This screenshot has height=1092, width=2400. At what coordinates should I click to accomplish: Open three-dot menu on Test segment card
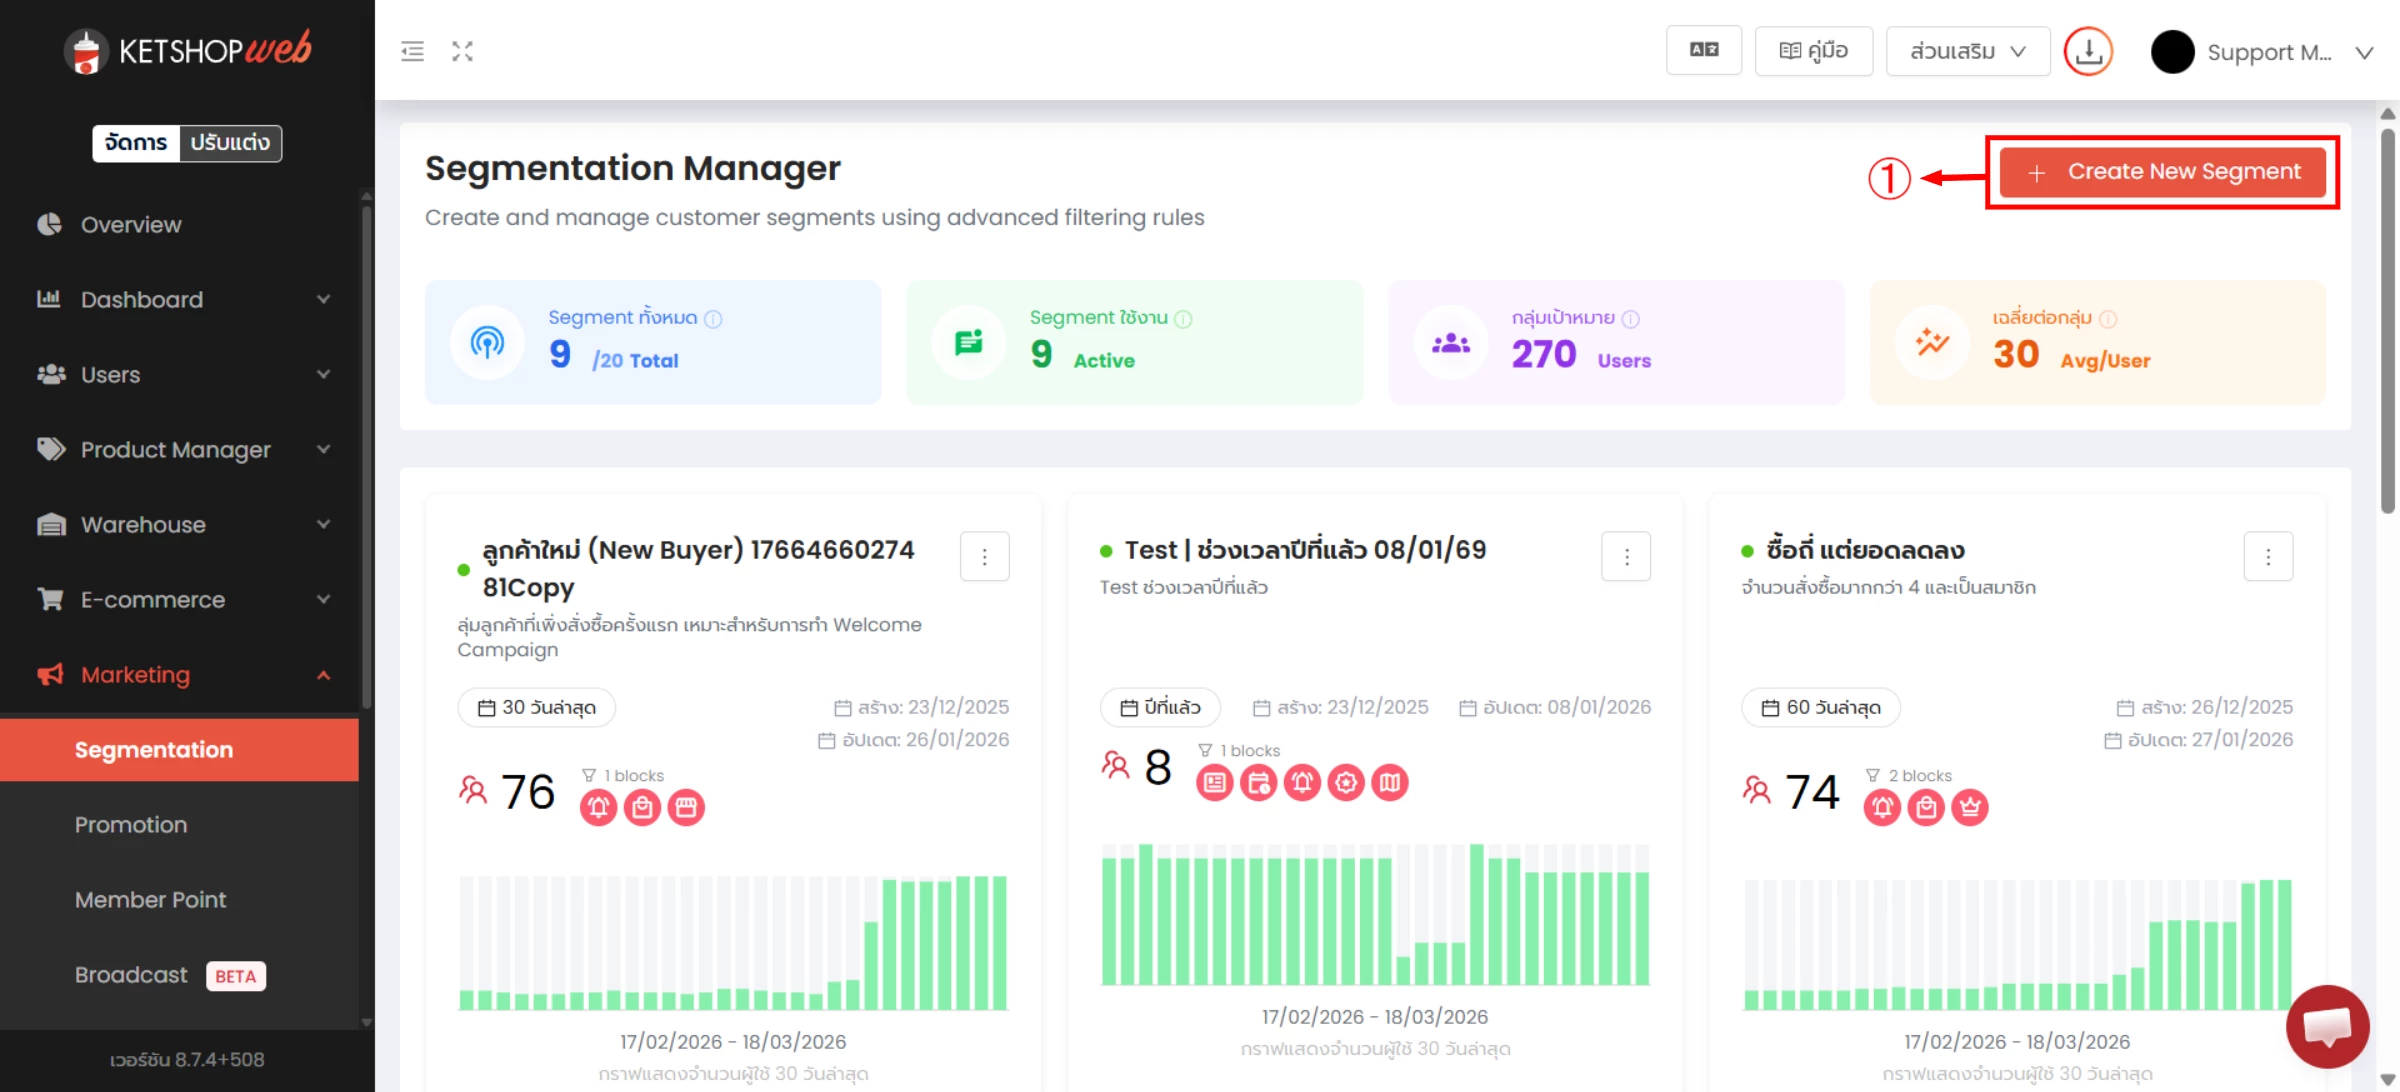(x=1626, y=557)
